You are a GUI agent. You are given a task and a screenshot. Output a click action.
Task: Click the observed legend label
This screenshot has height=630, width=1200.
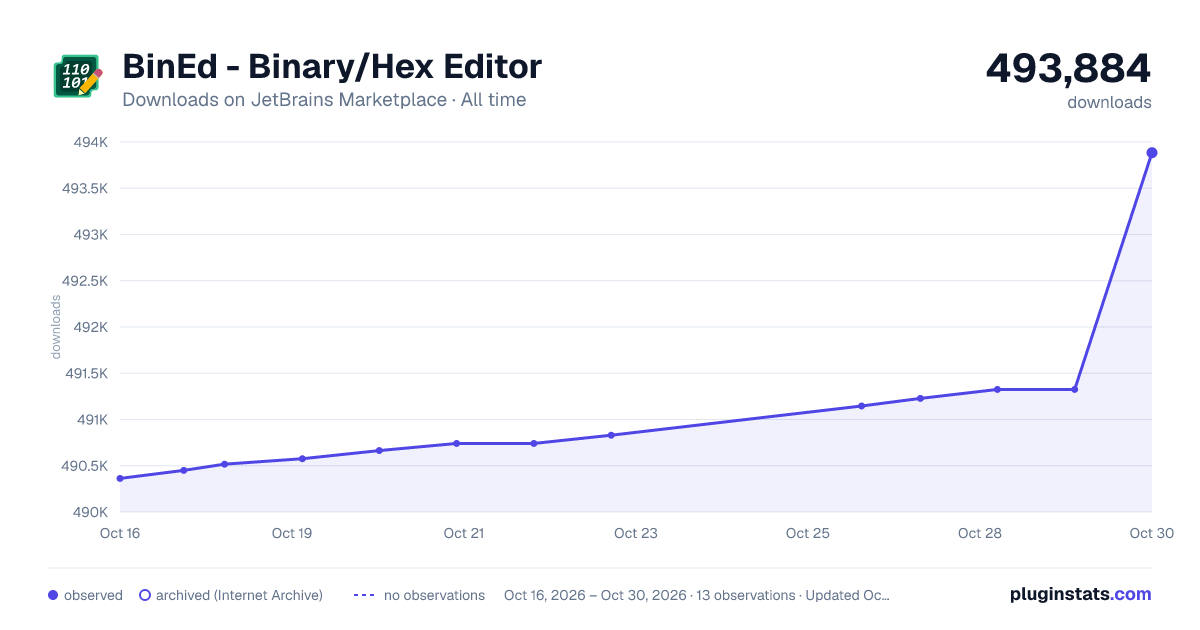(x=93, y=595)
